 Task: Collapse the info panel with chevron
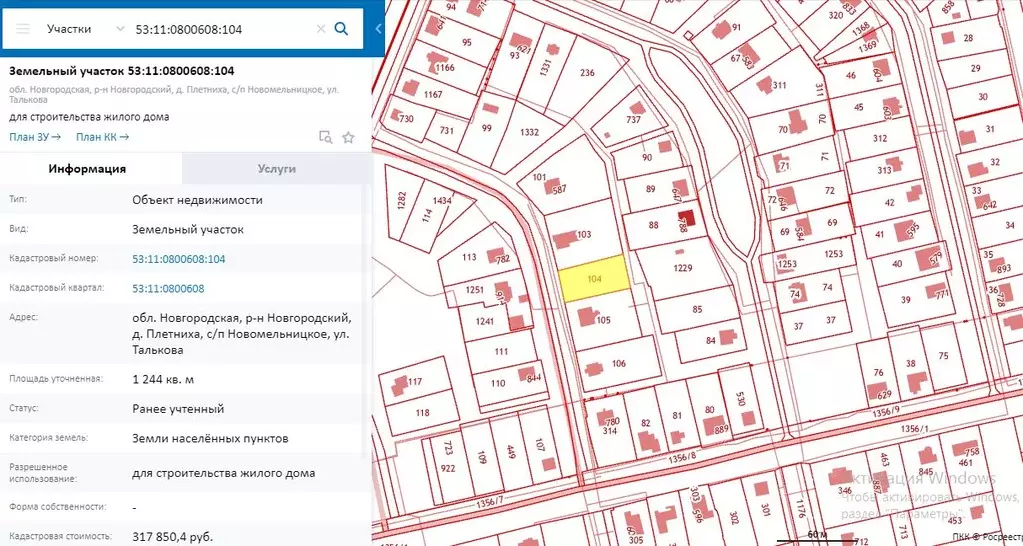378,29
